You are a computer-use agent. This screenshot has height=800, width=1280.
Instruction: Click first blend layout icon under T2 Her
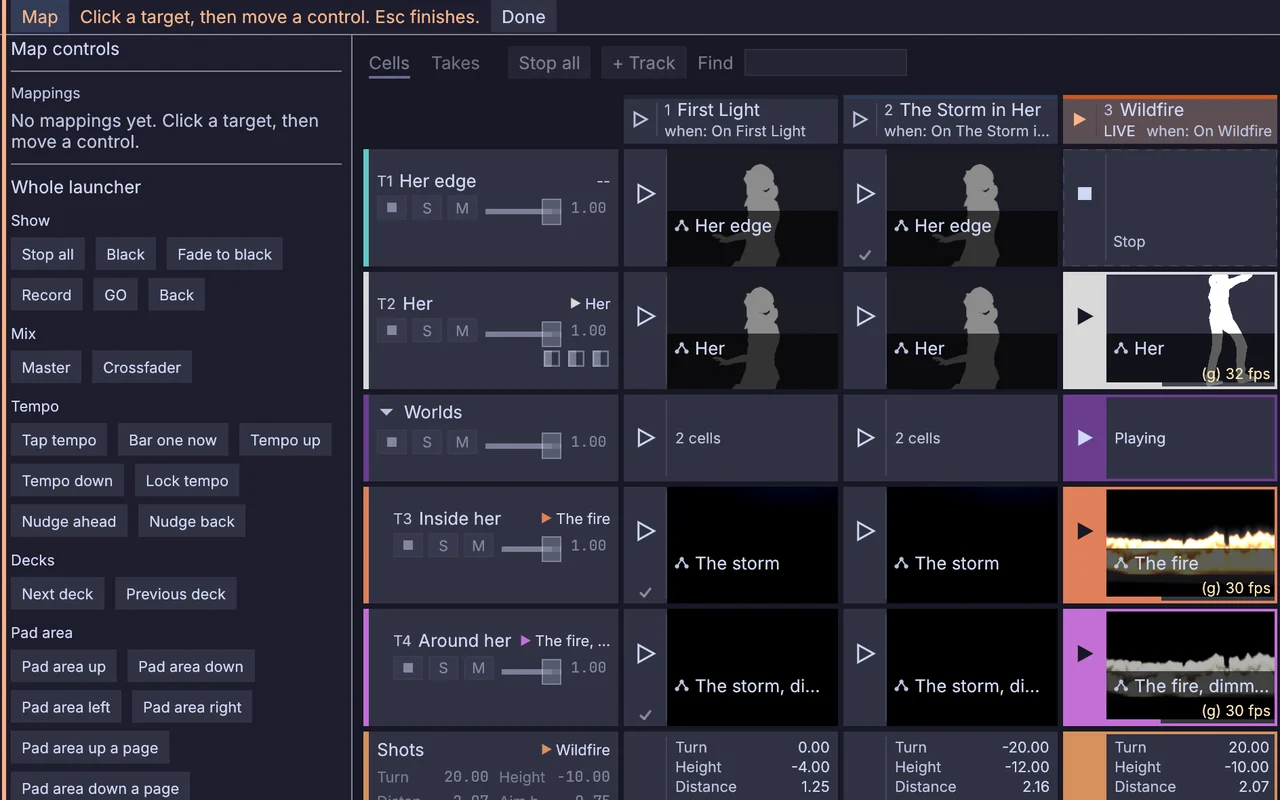coord(552,359)
